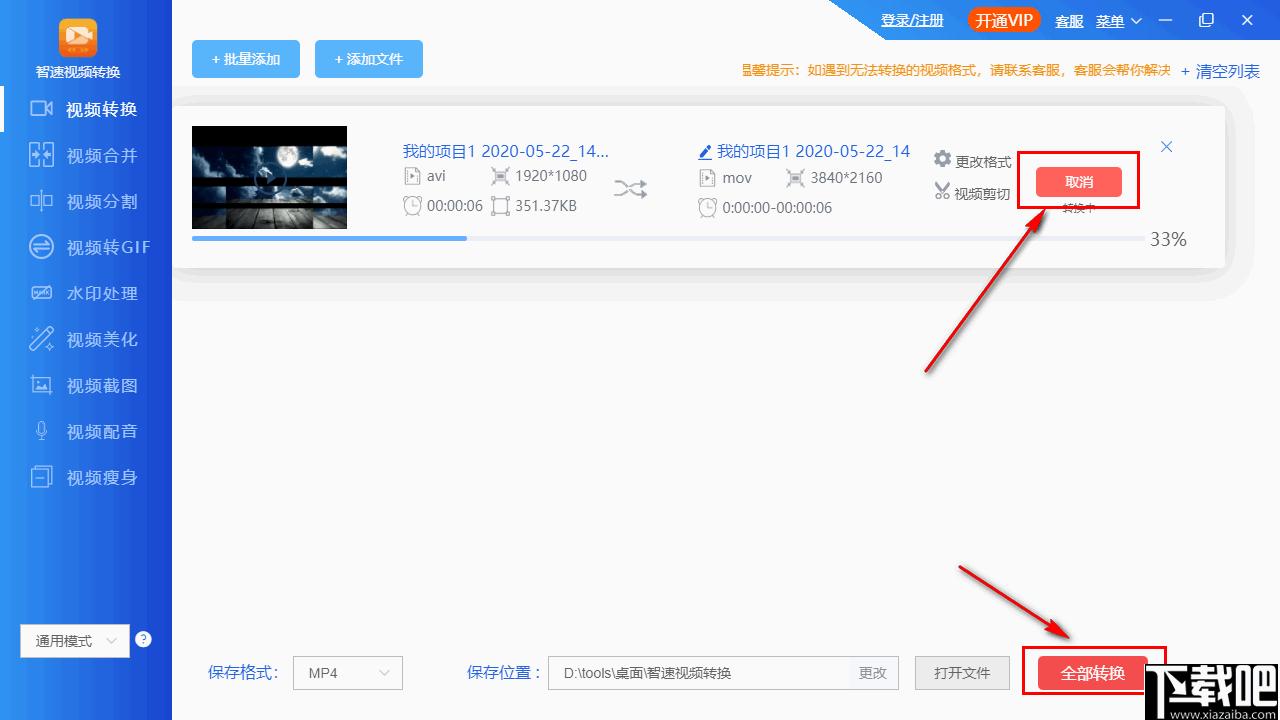Viewport: 1280px width, 720px height.
Task: Remove the file with the X icon
Action: point(1166,147)
